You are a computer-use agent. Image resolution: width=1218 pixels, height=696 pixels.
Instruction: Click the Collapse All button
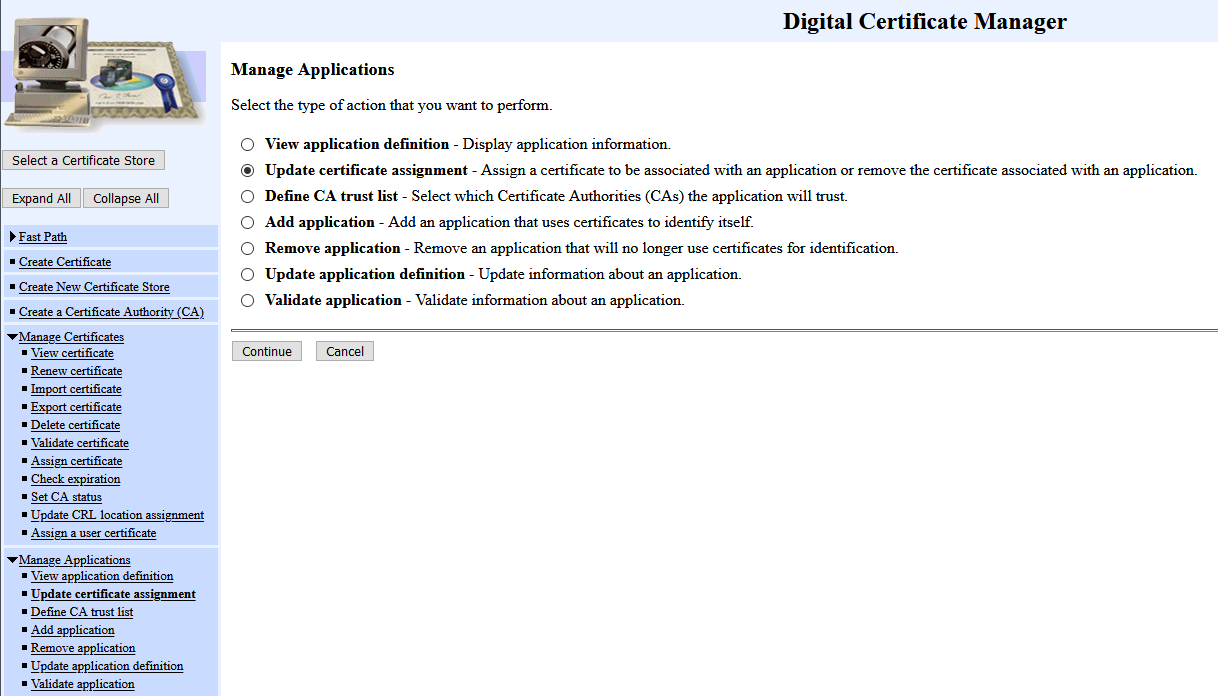click(126, 198)
